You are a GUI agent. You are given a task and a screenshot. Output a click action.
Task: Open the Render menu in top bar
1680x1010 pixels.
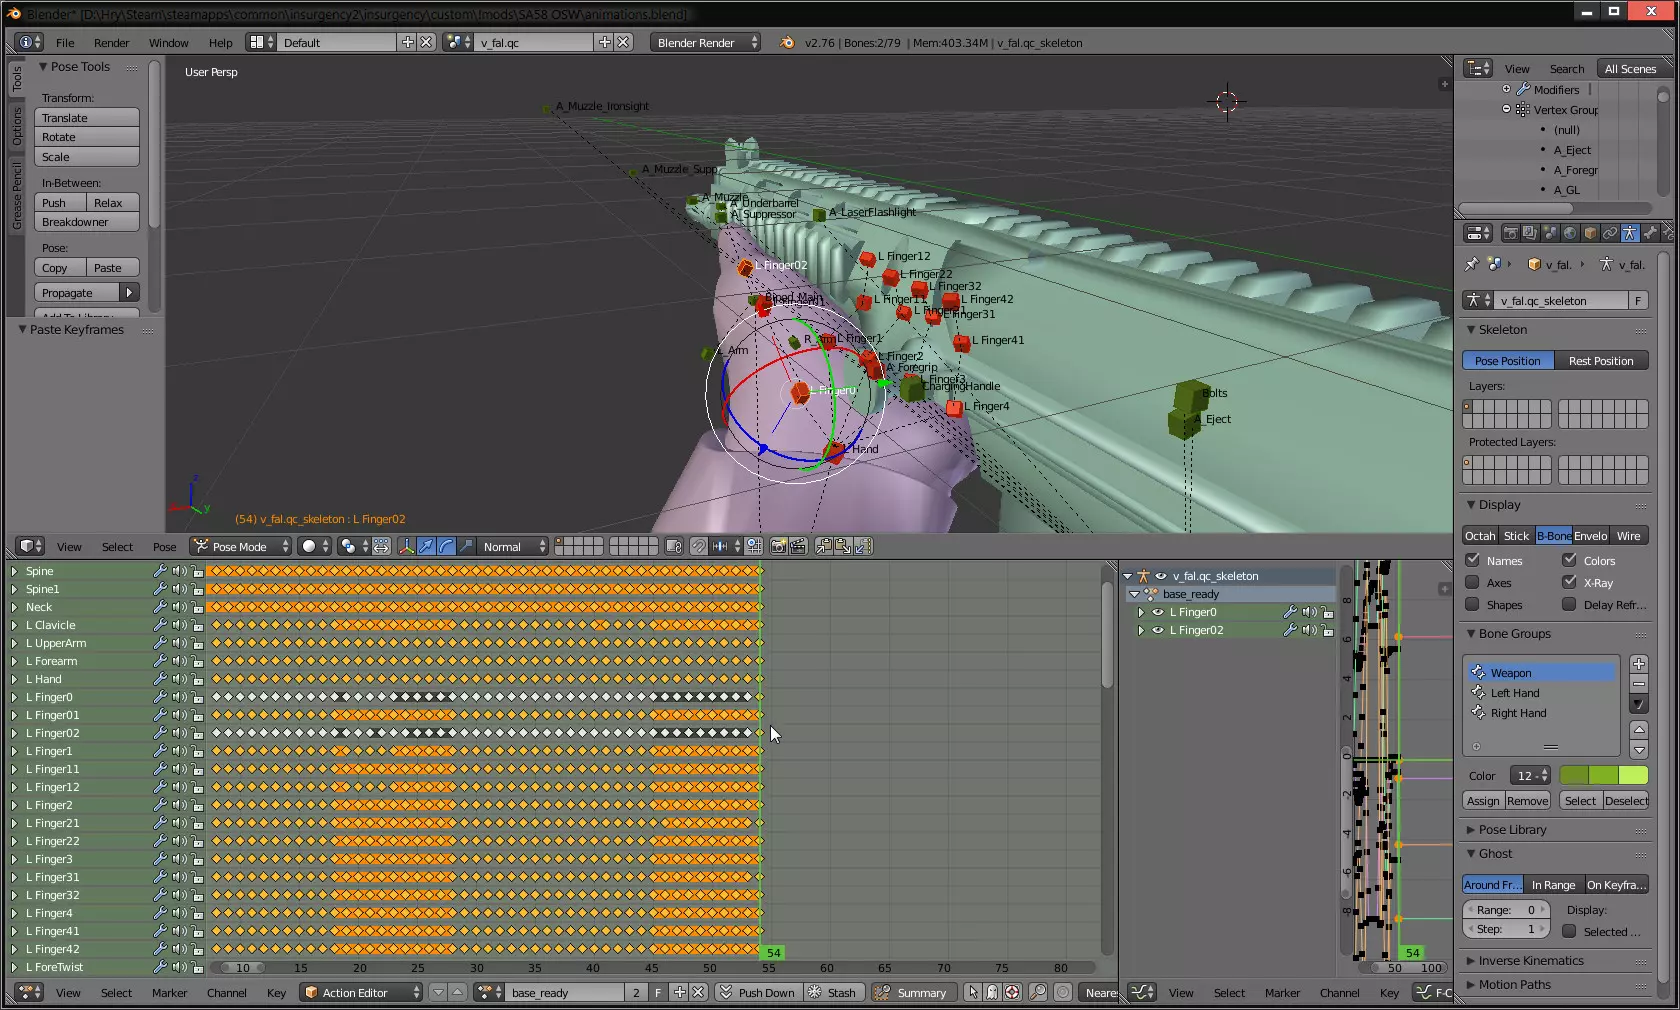pyautogui.click(x=111, y=43)
